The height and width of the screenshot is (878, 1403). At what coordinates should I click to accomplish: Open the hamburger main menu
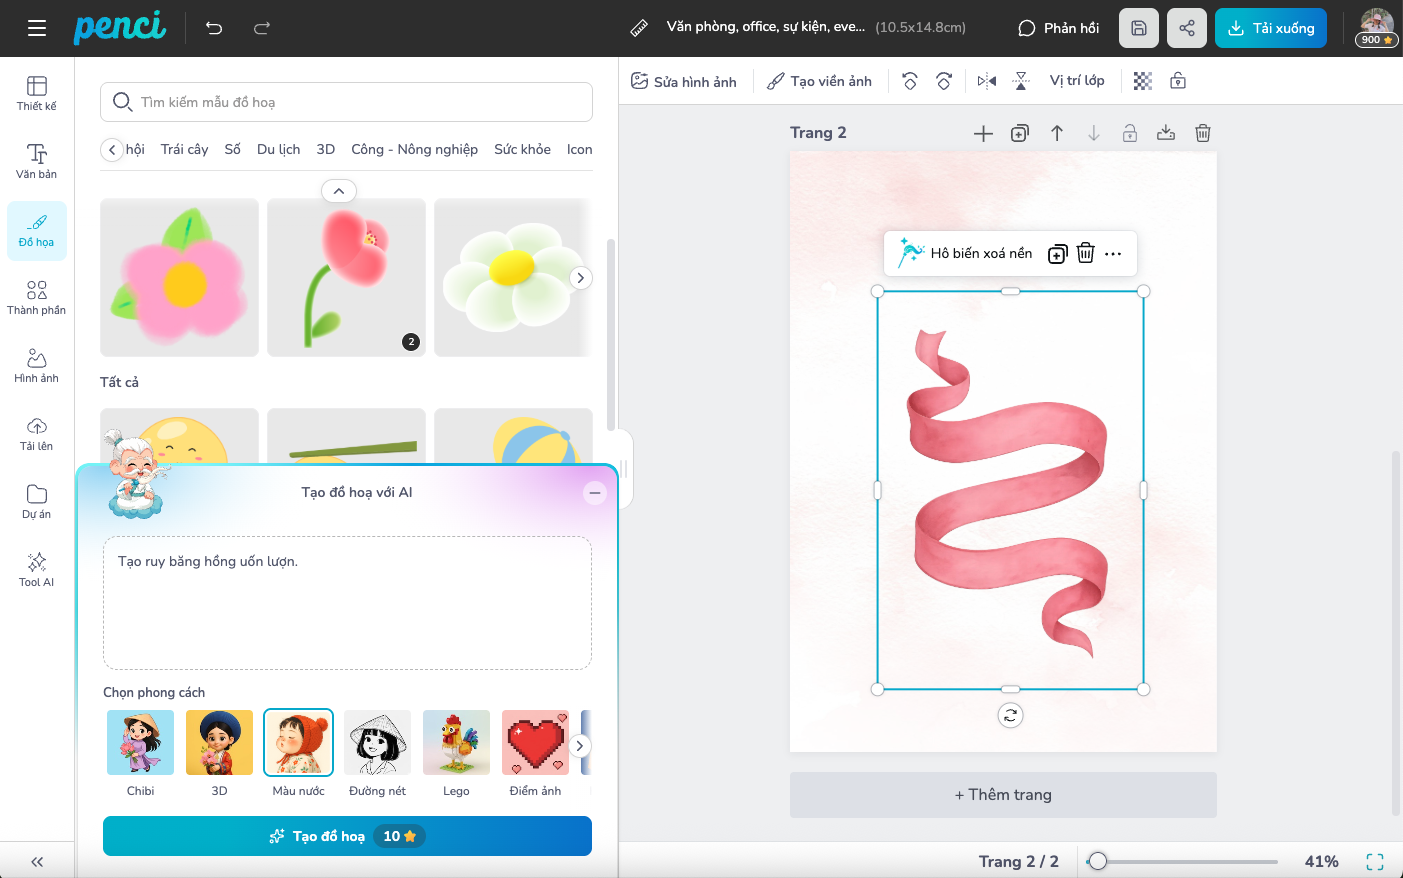tap(37, 28)
